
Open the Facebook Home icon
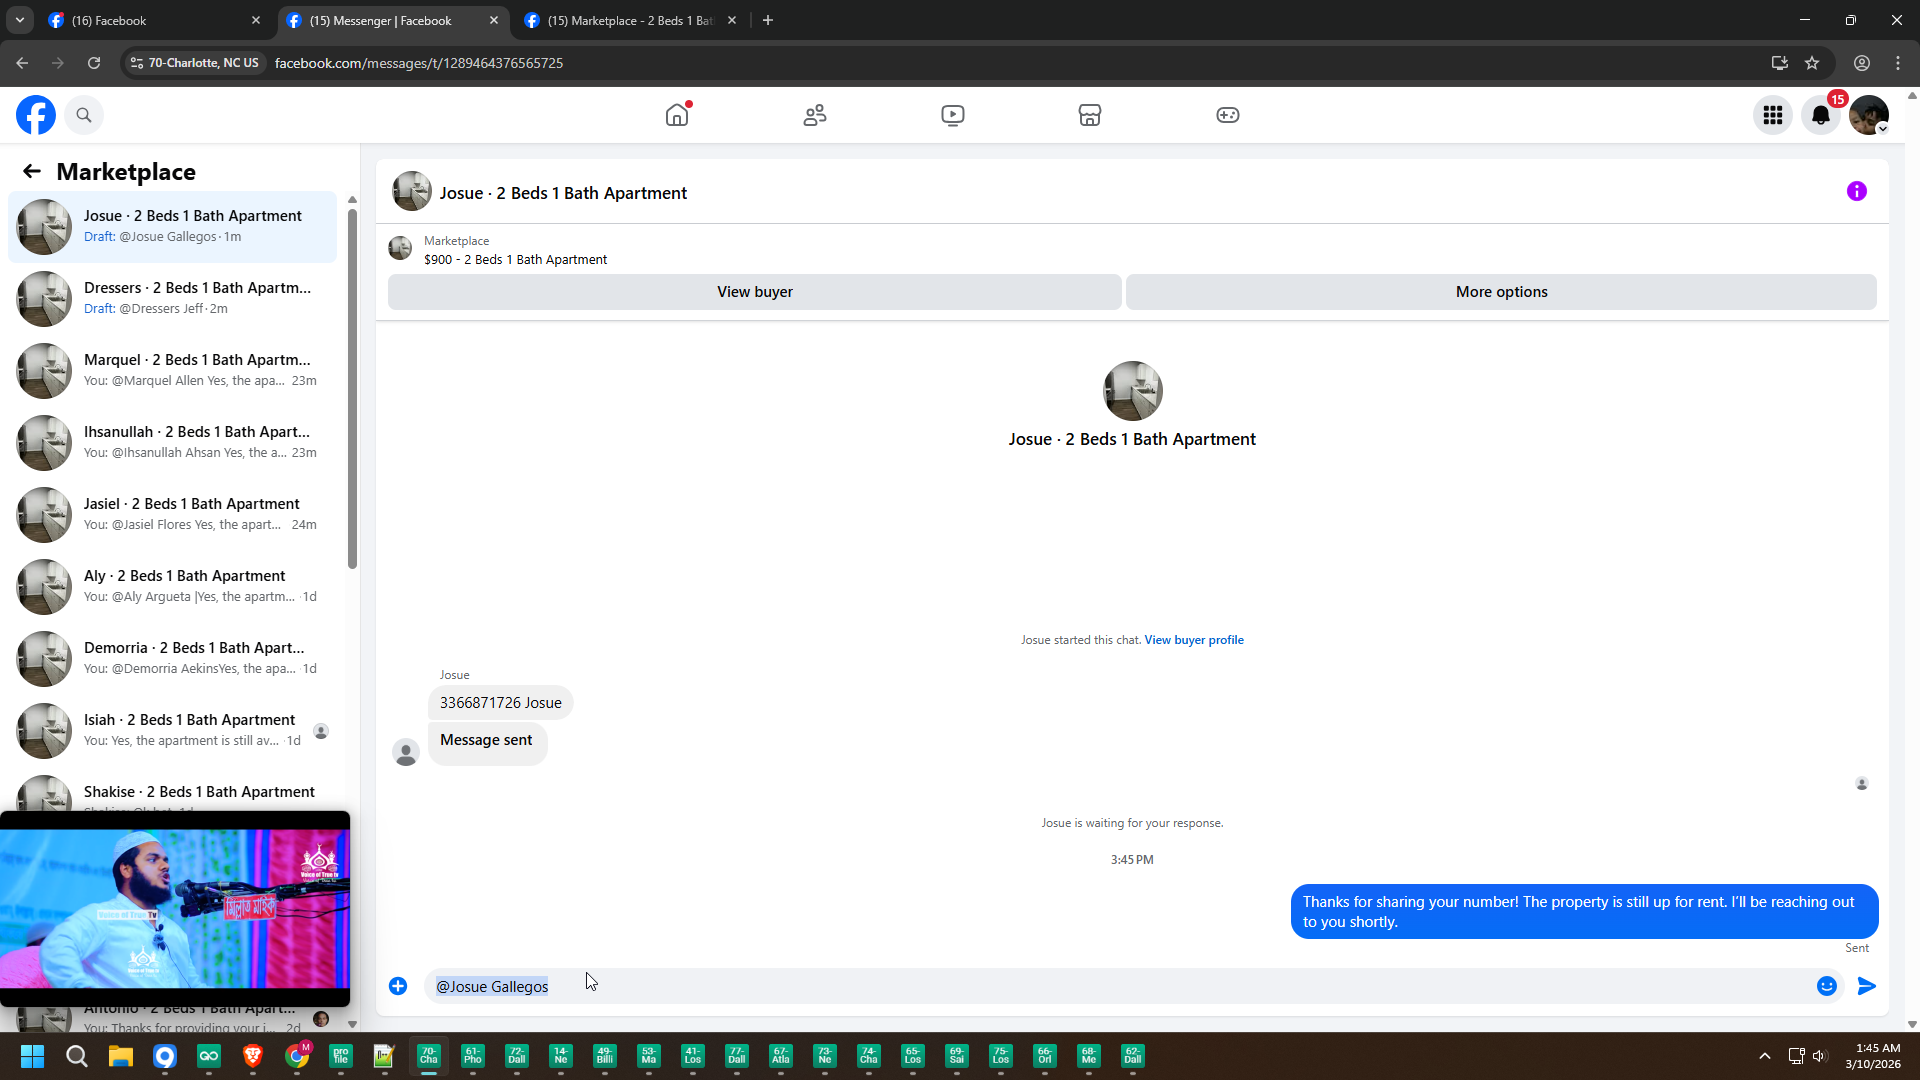(677, 115)
